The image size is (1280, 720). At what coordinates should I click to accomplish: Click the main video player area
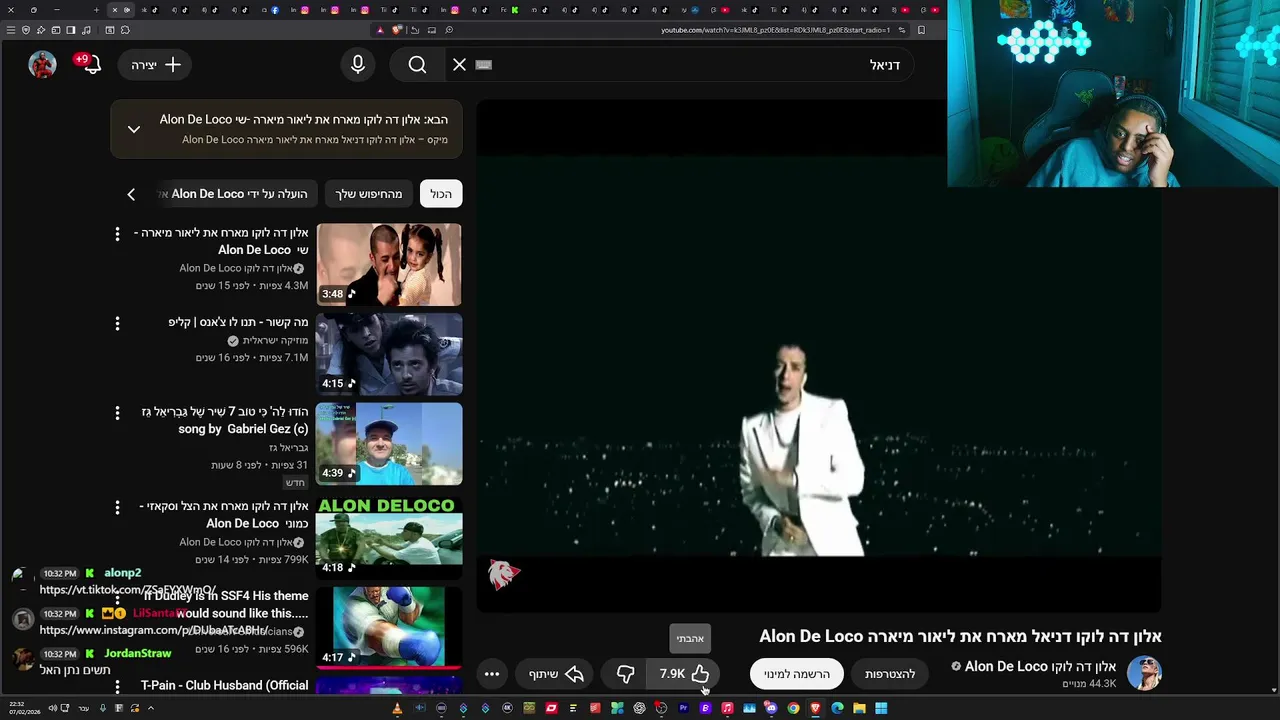[818, 355]
